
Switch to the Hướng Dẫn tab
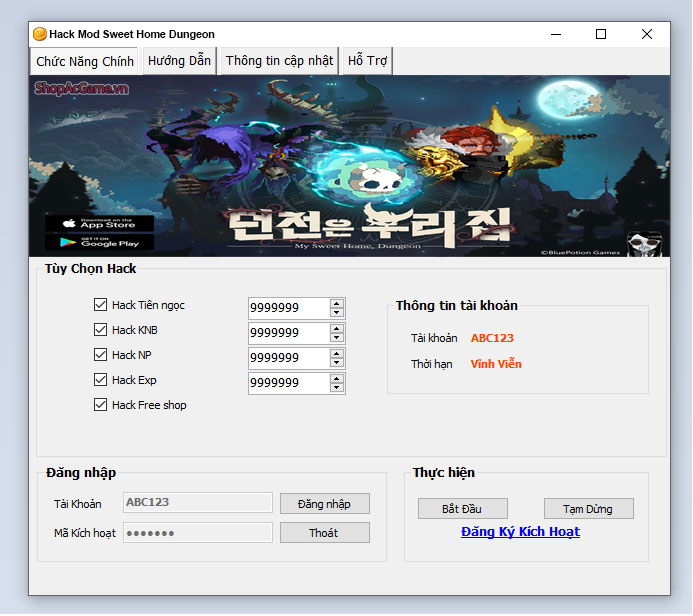click(179, 61)
